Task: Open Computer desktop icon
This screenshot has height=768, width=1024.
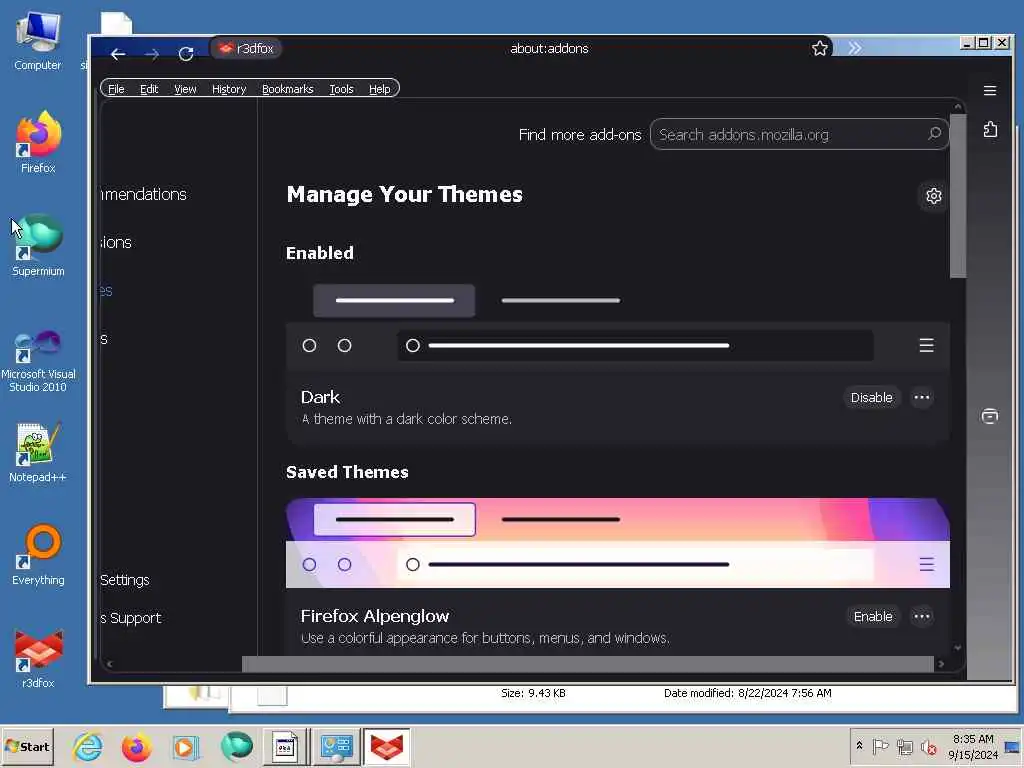Action: 38,40
